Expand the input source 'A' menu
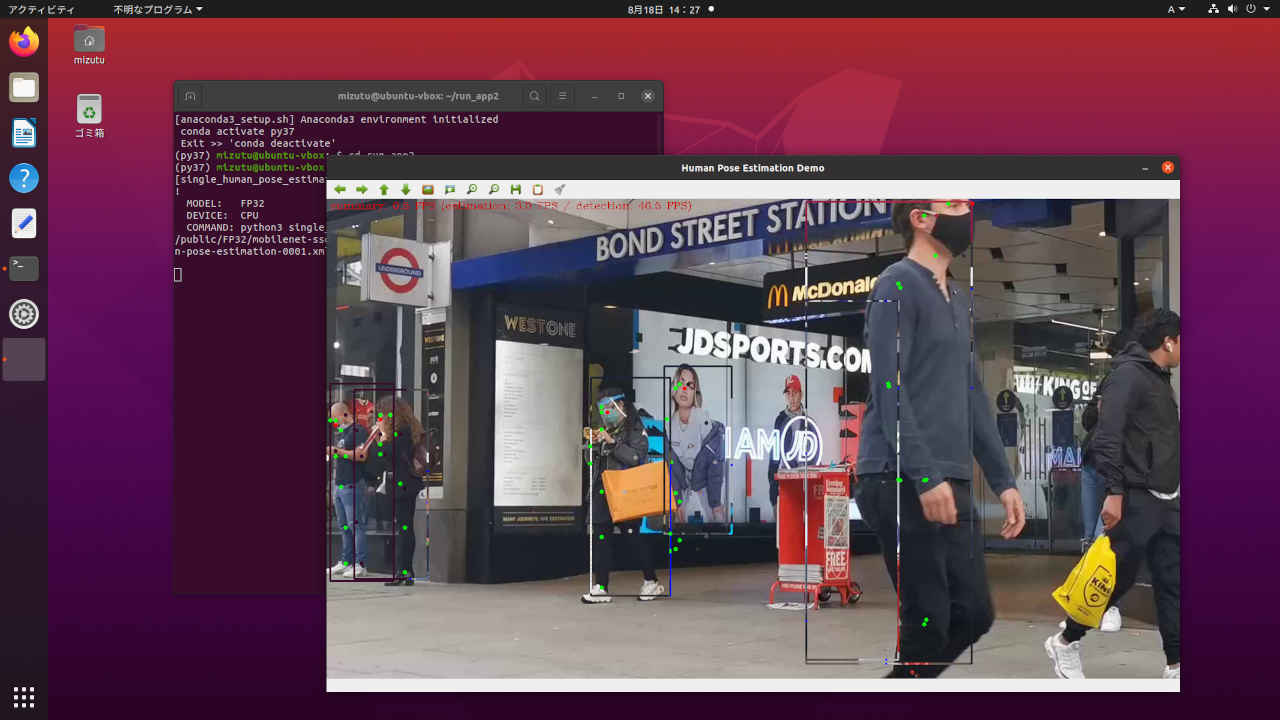1280x720 pixels. click(x=1176, y=9)
